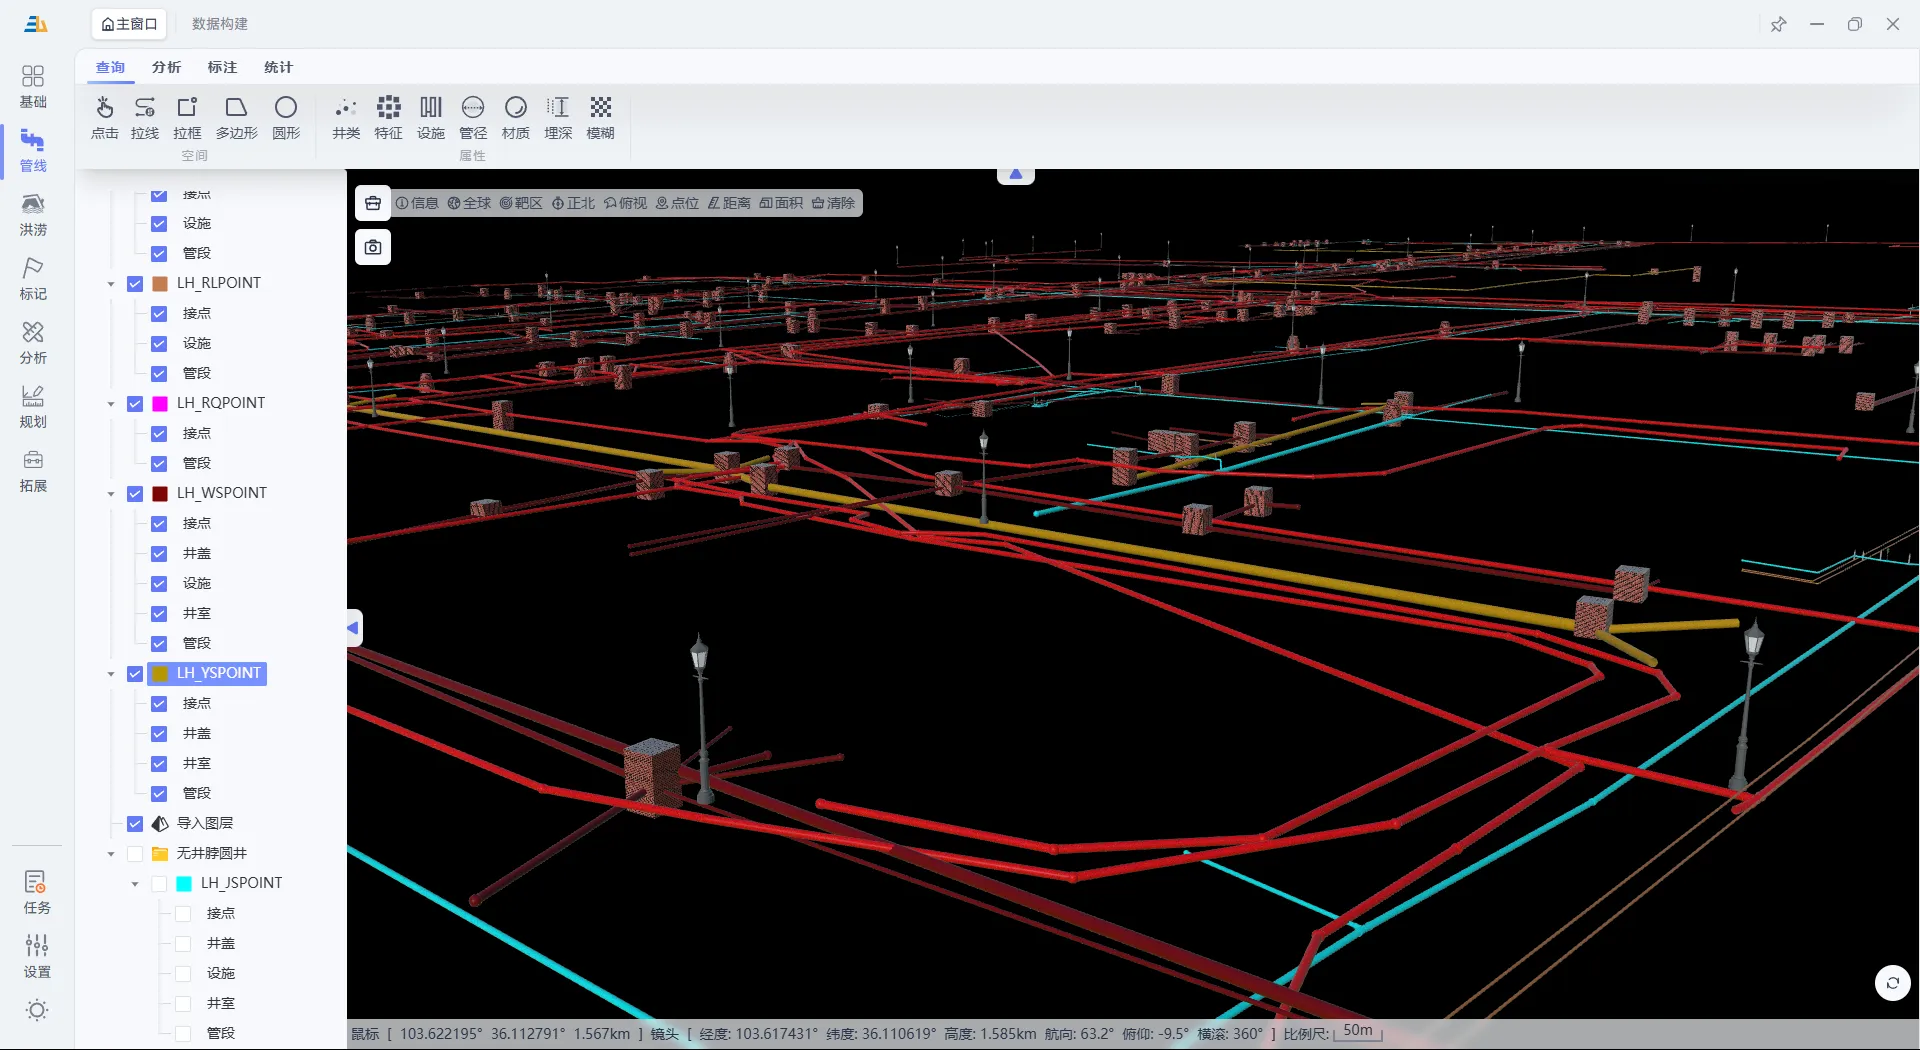The image size is (1920, 1050).
Task: Click the 清除 clear button
Action: 833,203
